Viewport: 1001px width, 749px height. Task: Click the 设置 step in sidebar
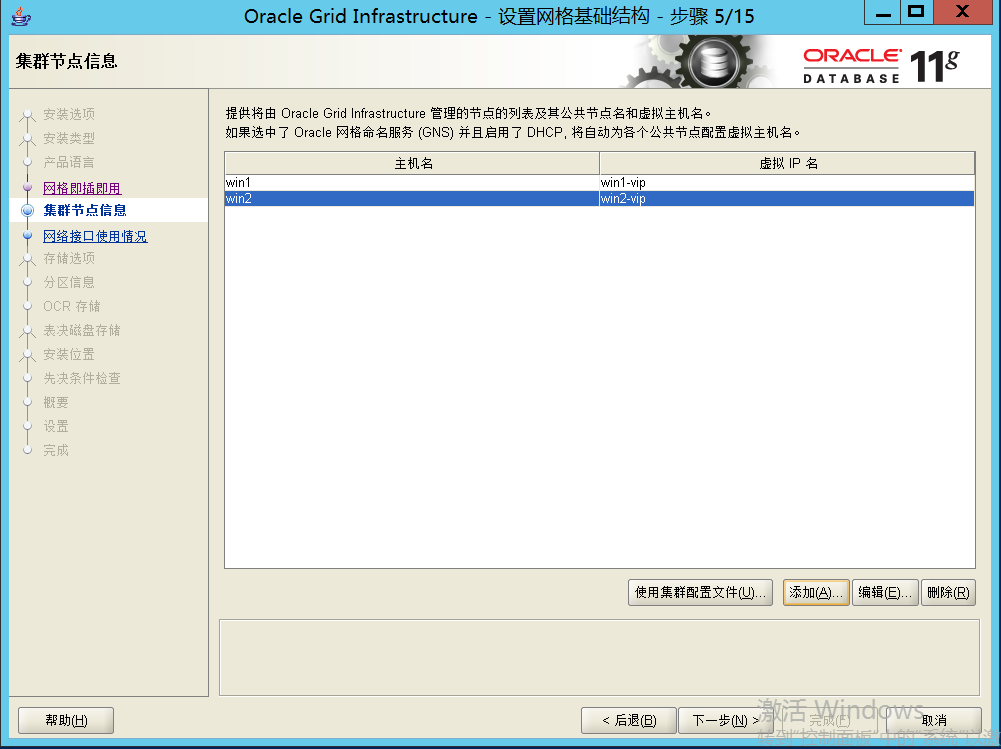(x=56, y=426)
